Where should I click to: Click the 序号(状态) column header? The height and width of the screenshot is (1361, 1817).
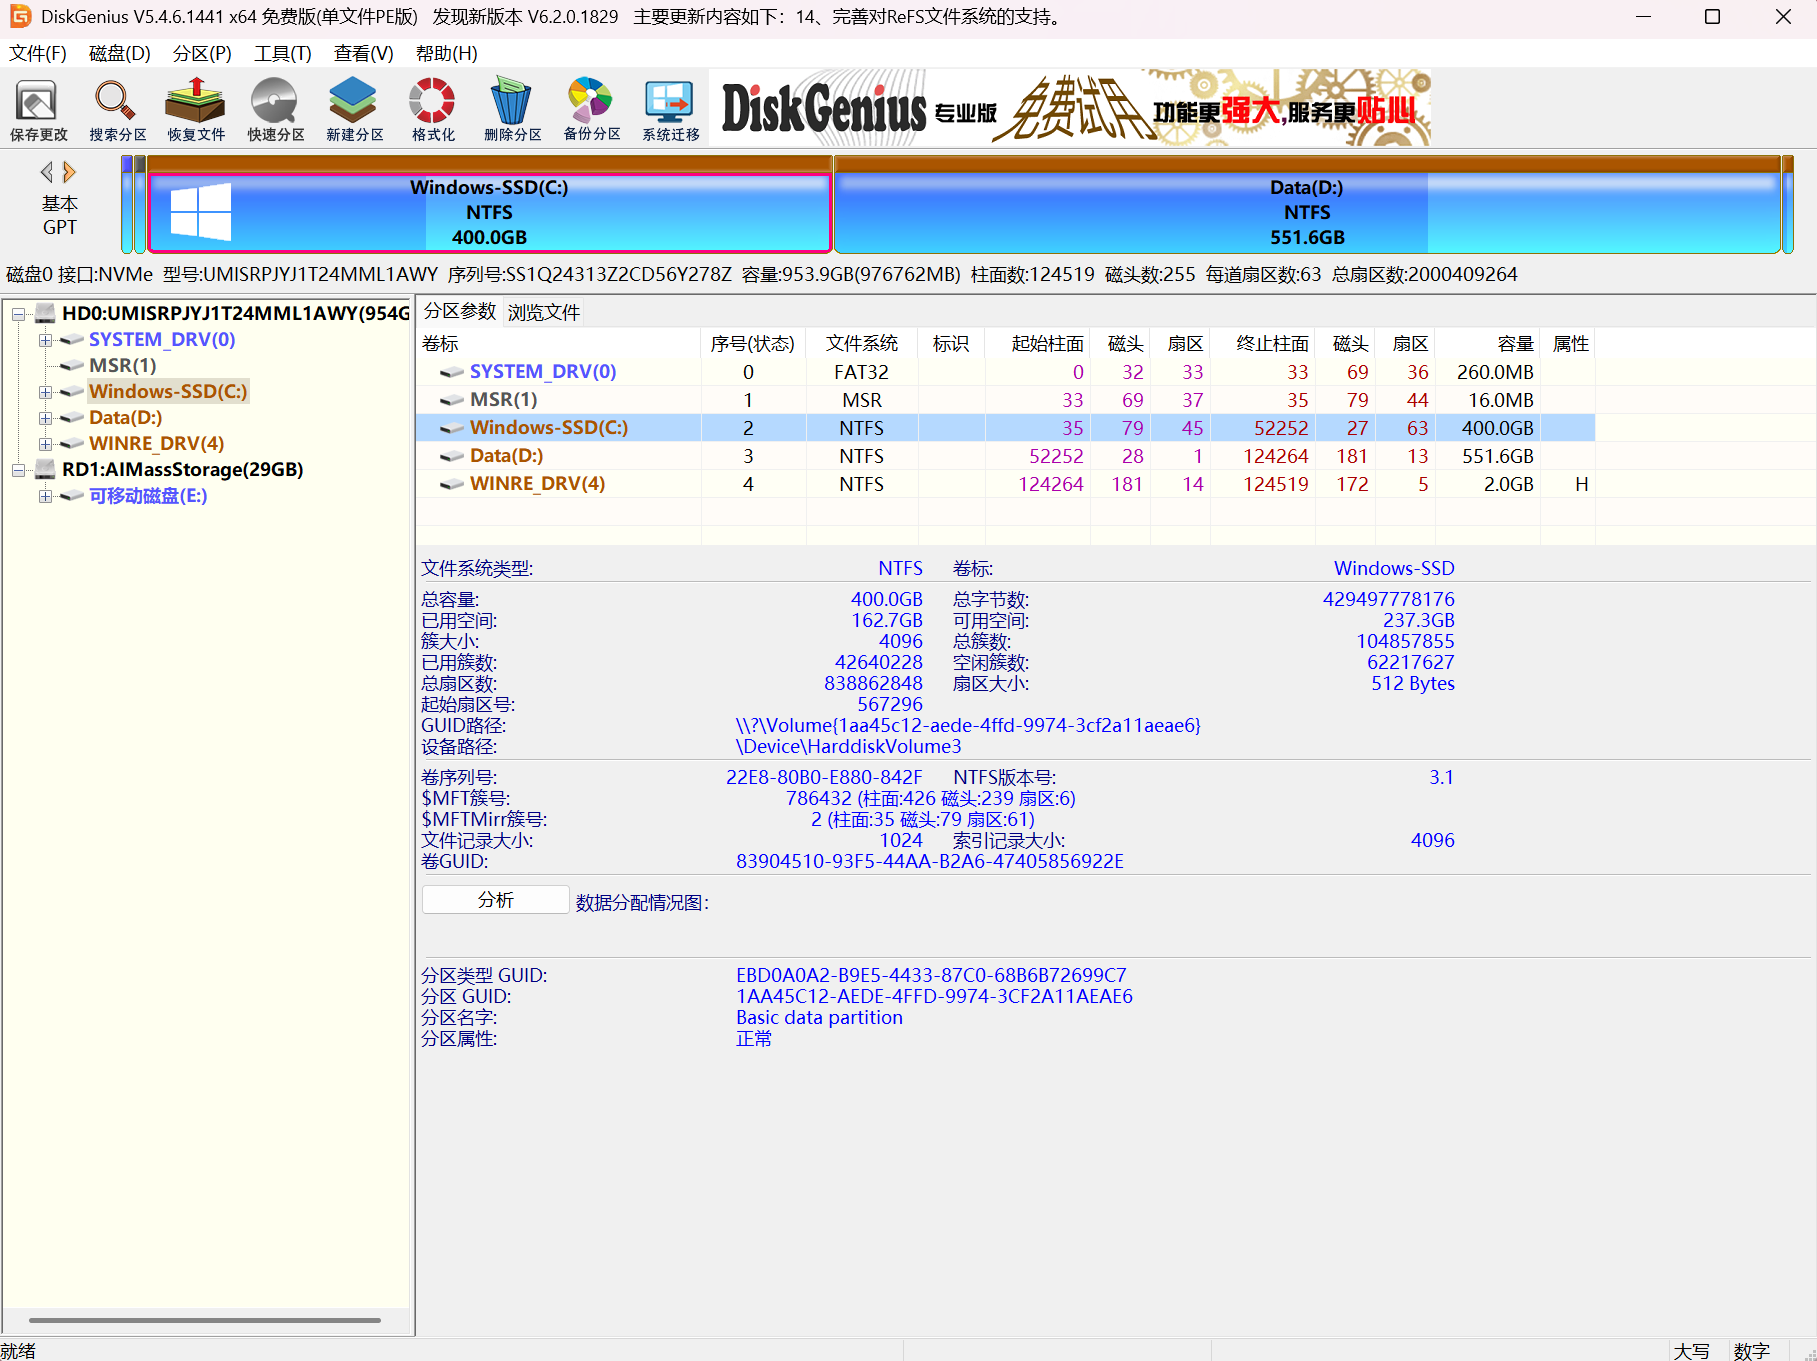(x=754, y=344)
